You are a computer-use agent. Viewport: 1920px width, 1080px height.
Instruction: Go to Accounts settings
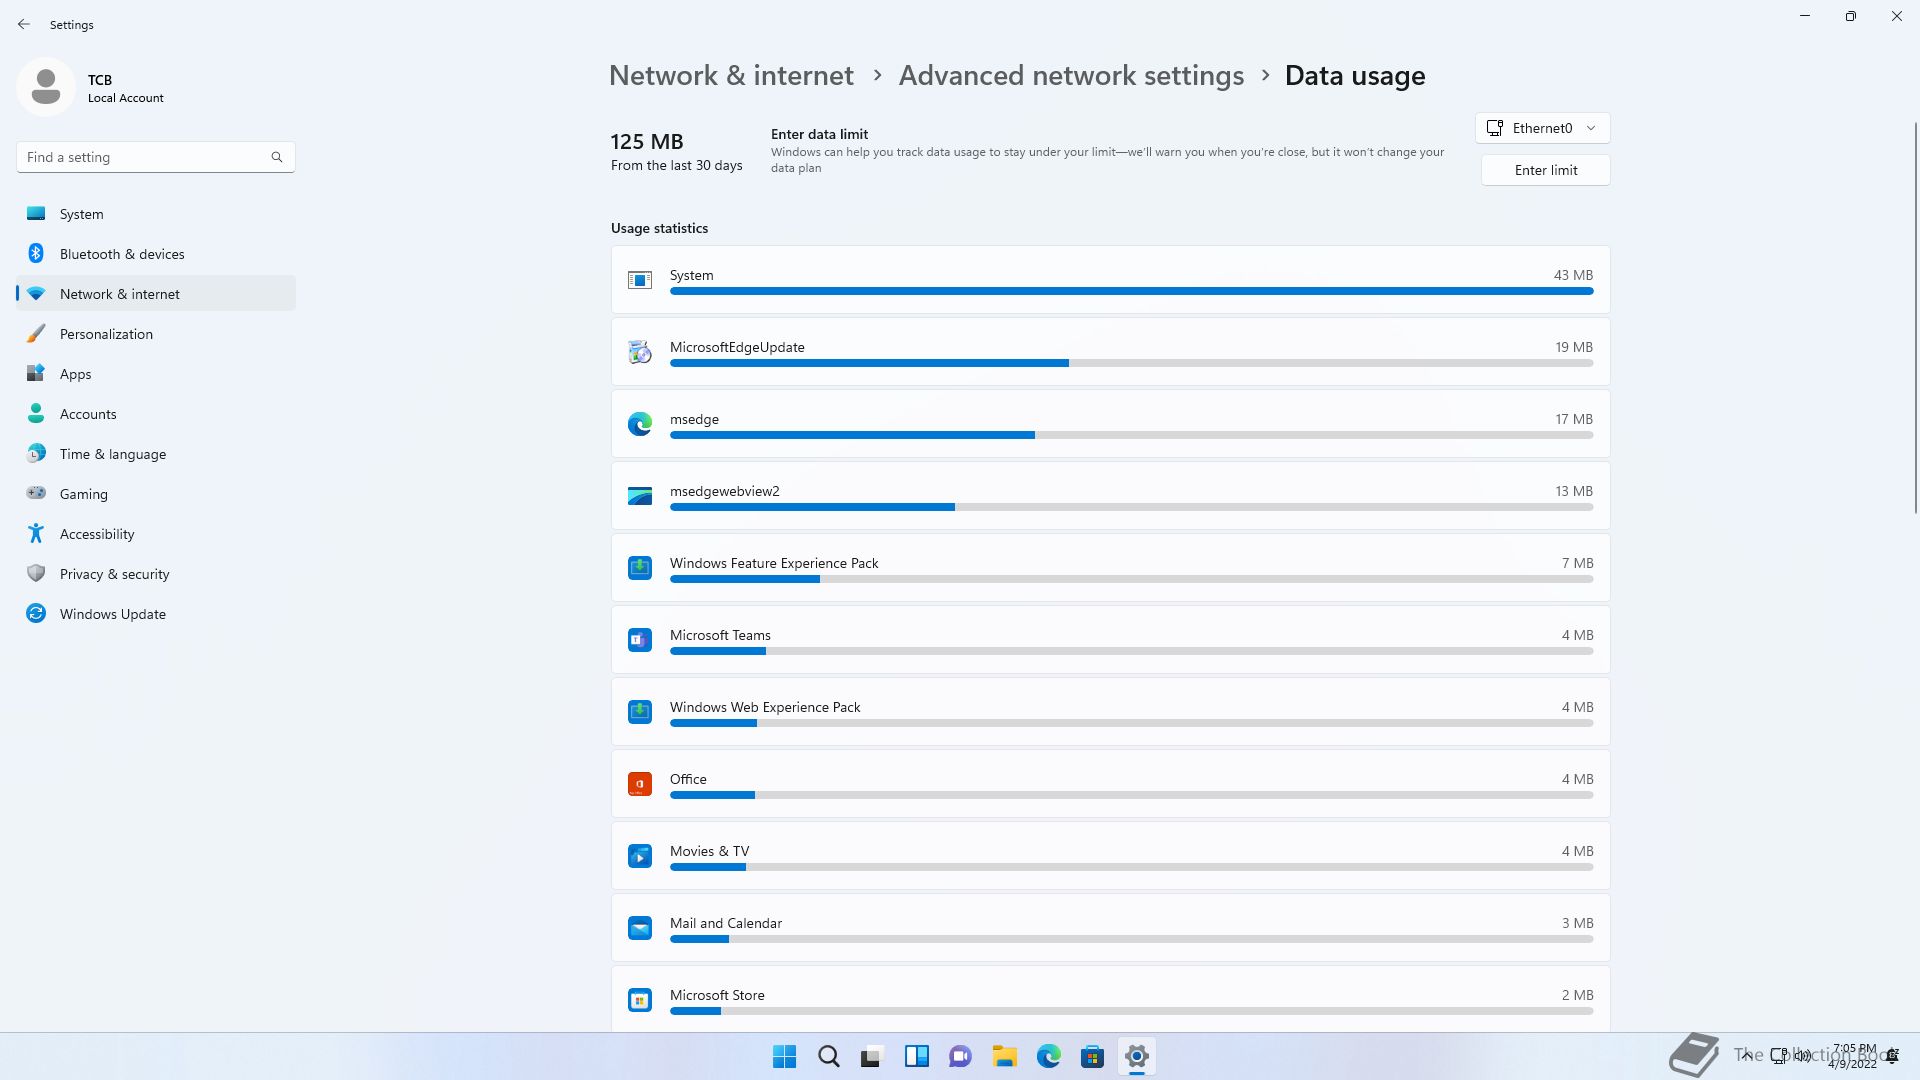(x=156, y=414)
